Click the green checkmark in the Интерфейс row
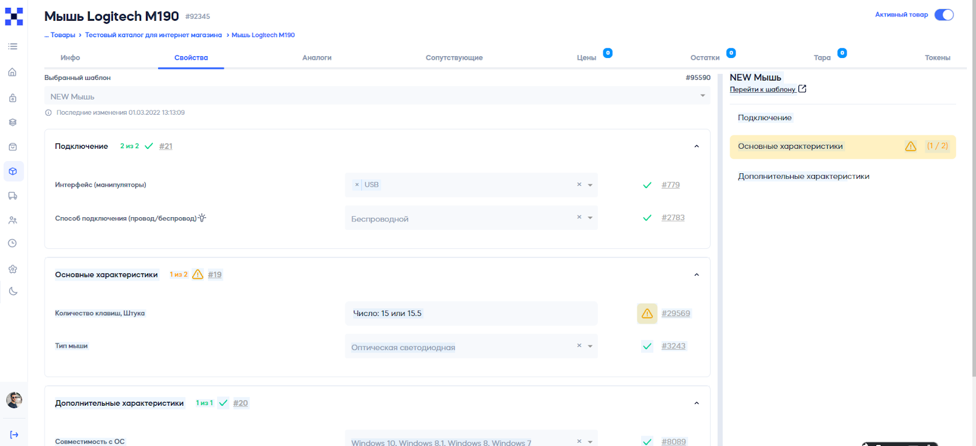Image resolution: width=976 pixels, height=446 pixels. point(647,185)
